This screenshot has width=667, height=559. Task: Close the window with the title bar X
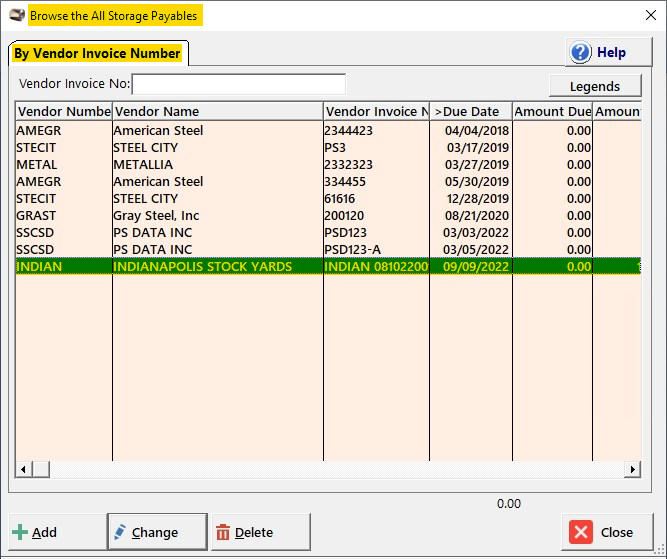click(650, 15)
